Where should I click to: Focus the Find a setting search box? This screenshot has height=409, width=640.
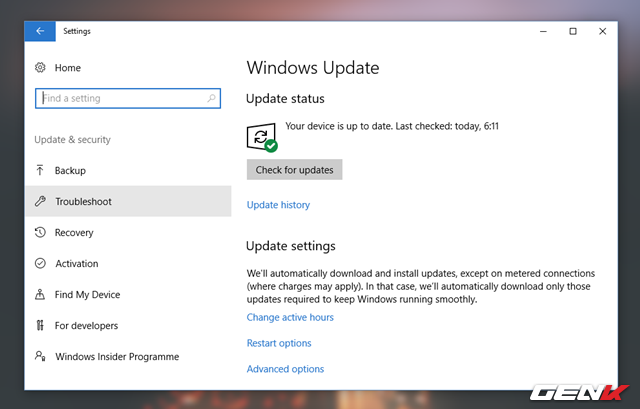pos(128,98)
